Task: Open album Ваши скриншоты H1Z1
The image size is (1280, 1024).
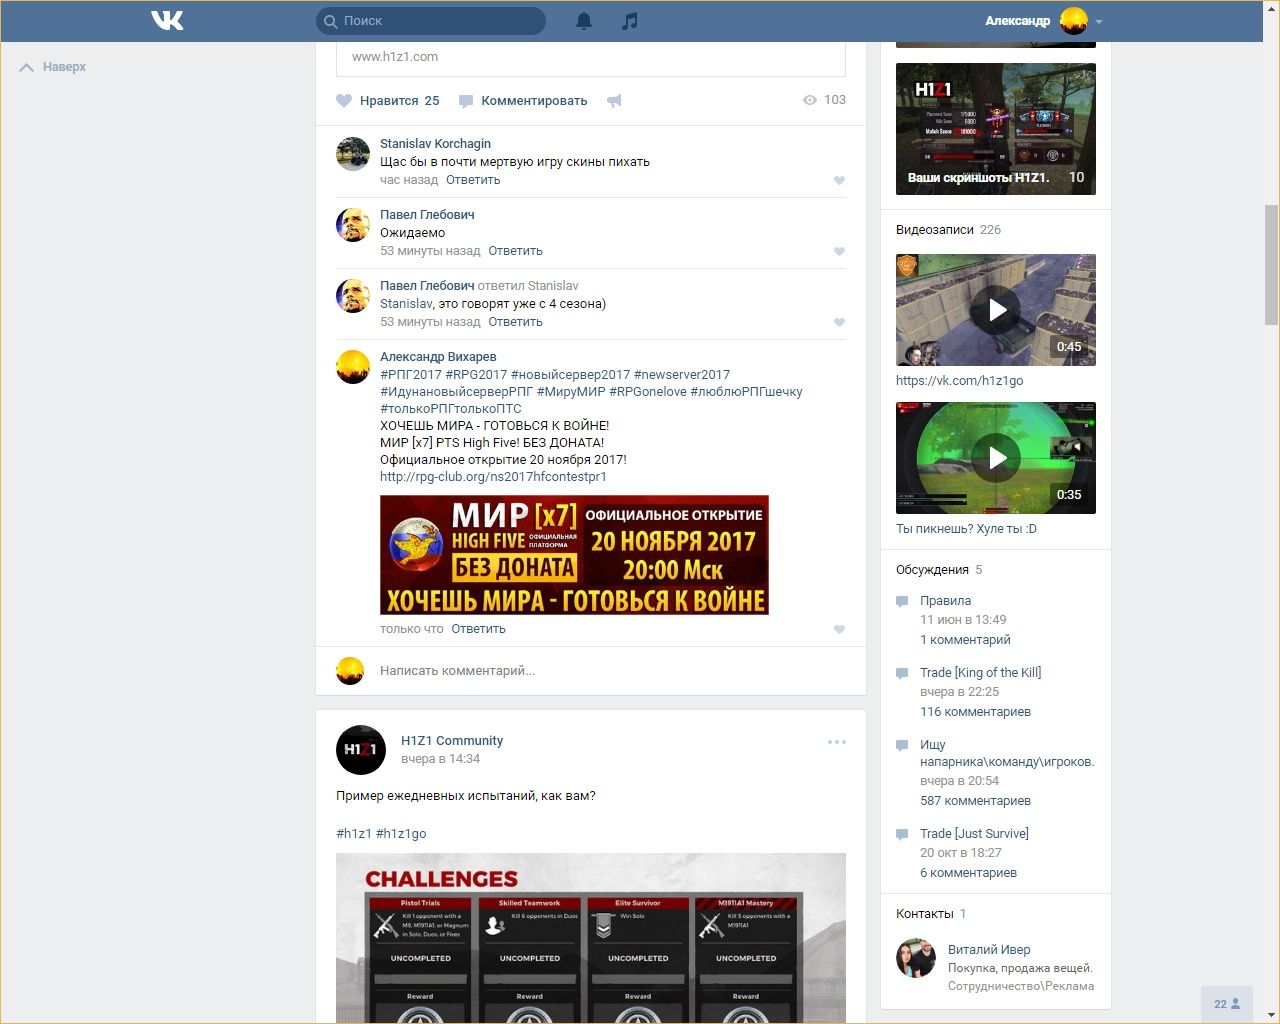Action: coord(996,129)
